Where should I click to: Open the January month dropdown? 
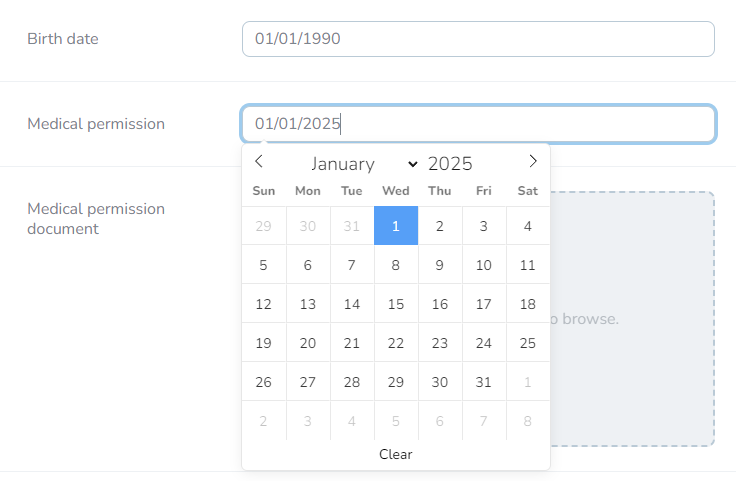[x=364, y=164]
